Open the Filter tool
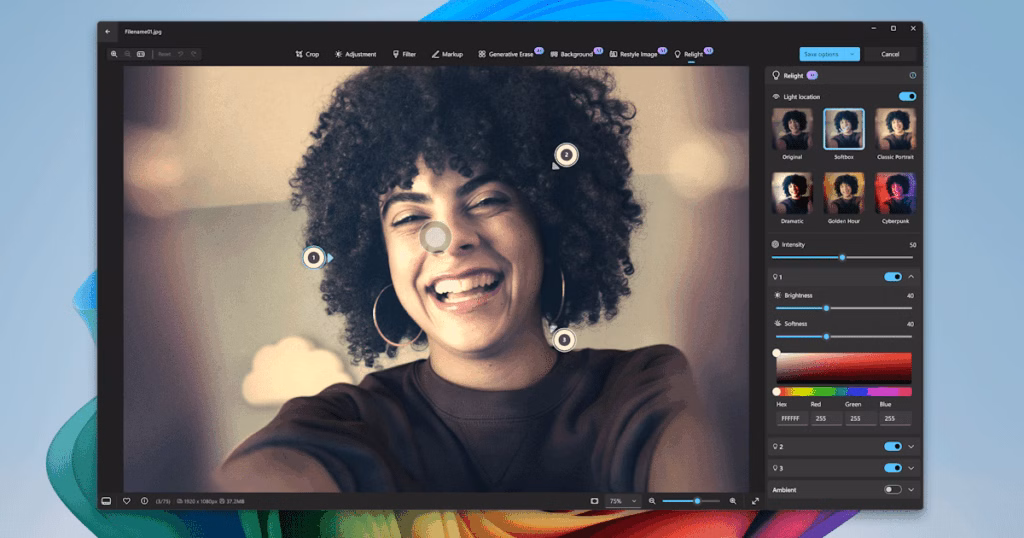Viewport: 1024px width, 538px height. click(x=404, y=54)
